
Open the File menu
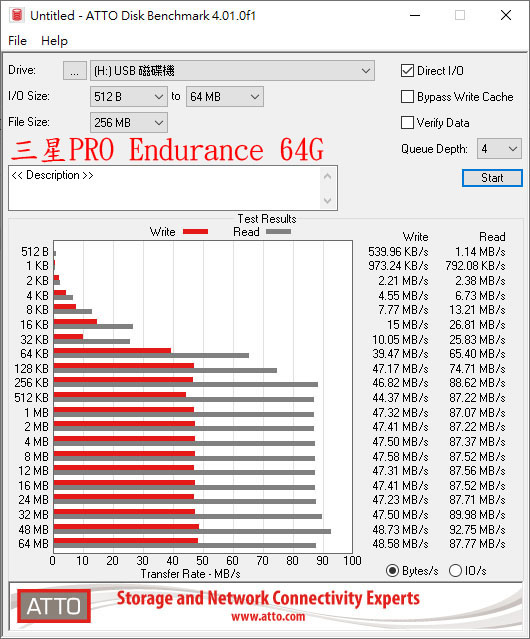[x=18, y=41]
